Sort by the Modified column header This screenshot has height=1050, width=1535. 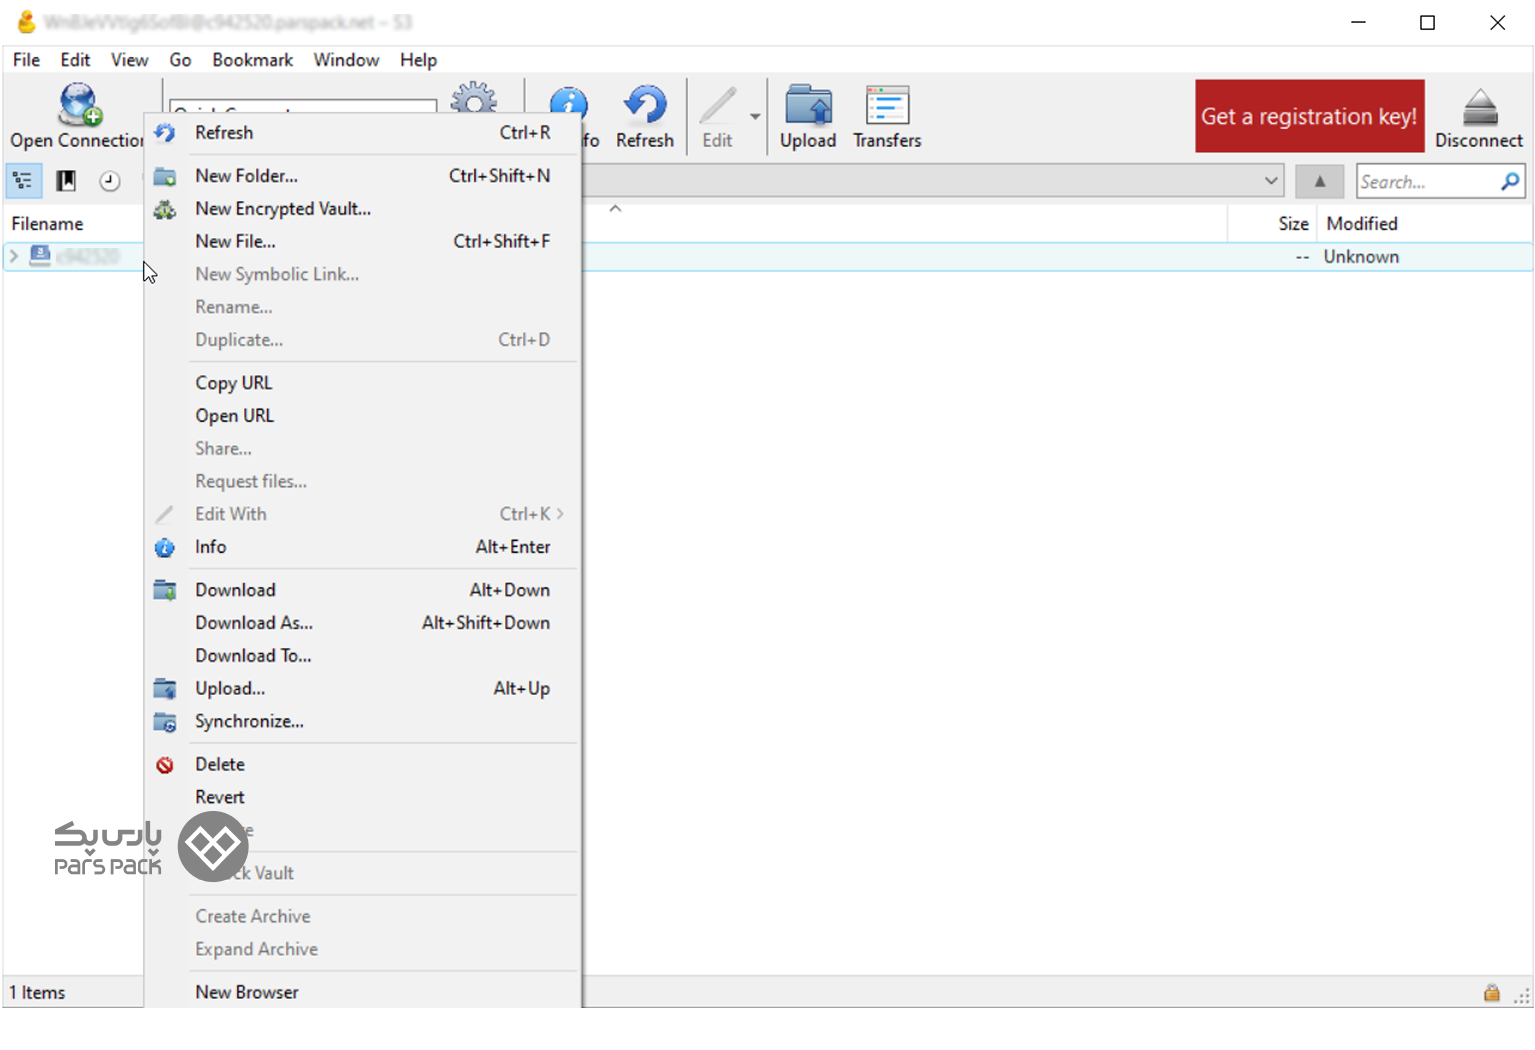point(1361,224)
